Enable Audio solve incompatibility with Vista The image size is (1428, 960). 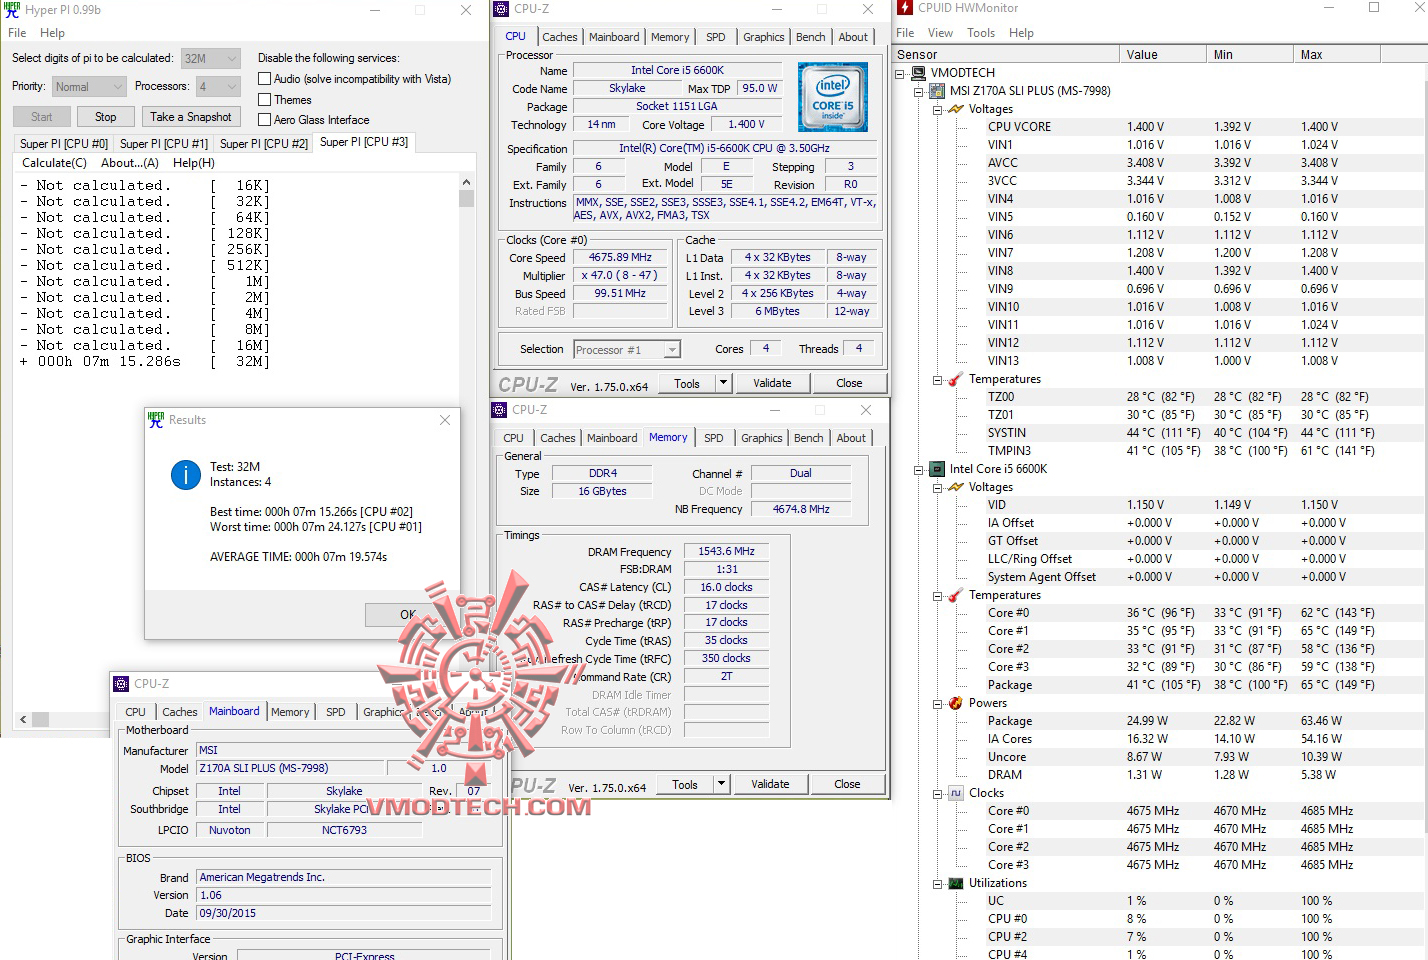click(x=265, y=78)
